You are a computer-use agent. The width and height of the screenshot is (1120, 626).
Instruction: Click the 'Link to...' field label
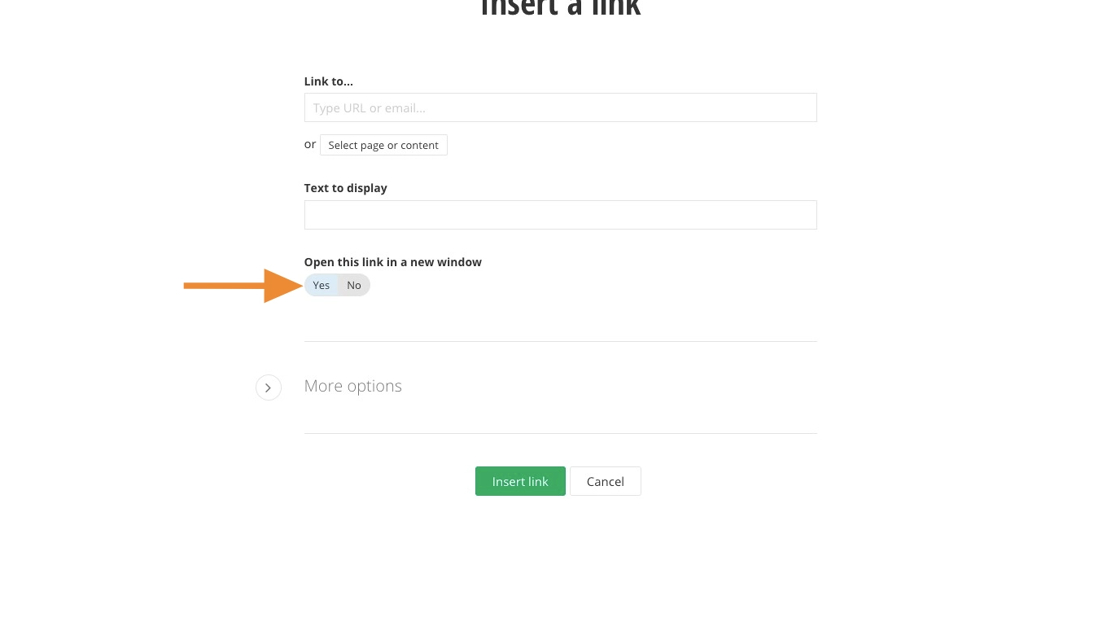tap(328, 81)
